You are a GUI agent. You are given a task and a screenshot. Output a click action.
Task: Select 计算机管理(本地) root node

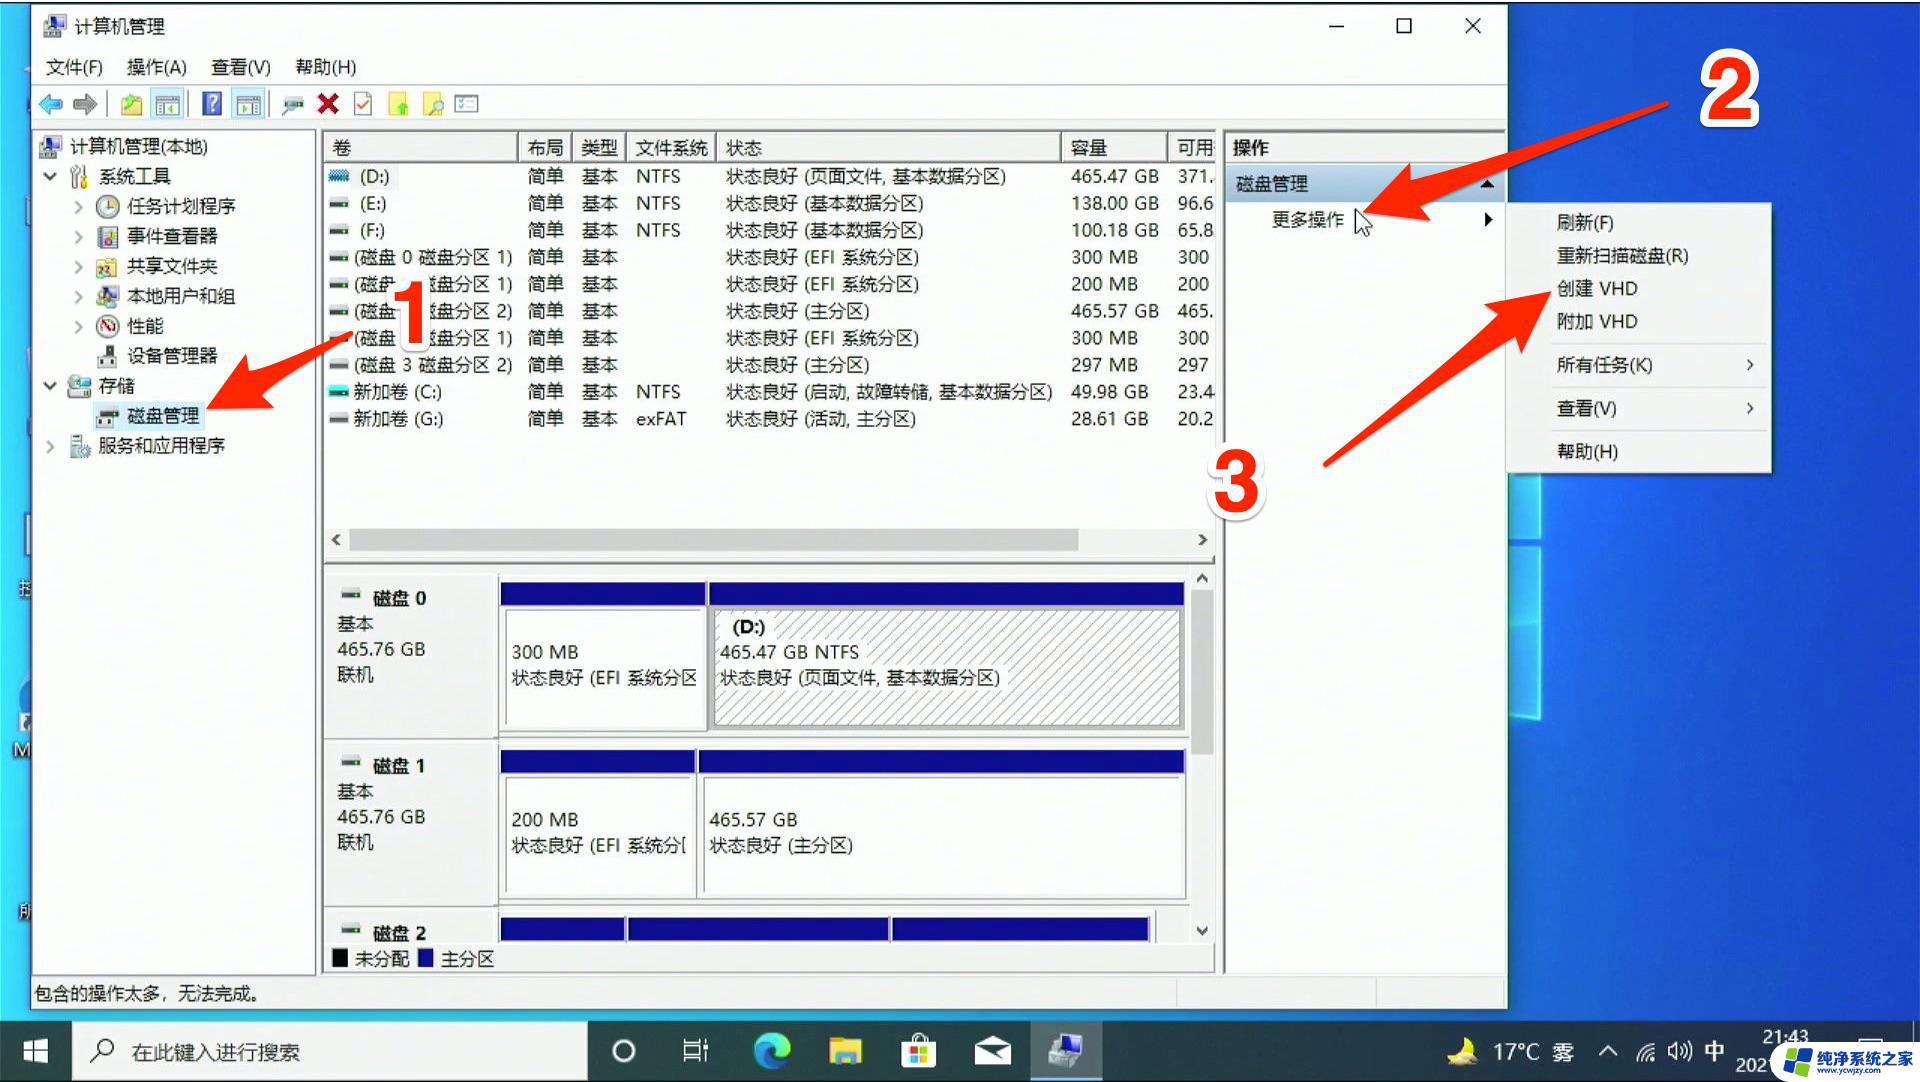click(x=138, y=147)
